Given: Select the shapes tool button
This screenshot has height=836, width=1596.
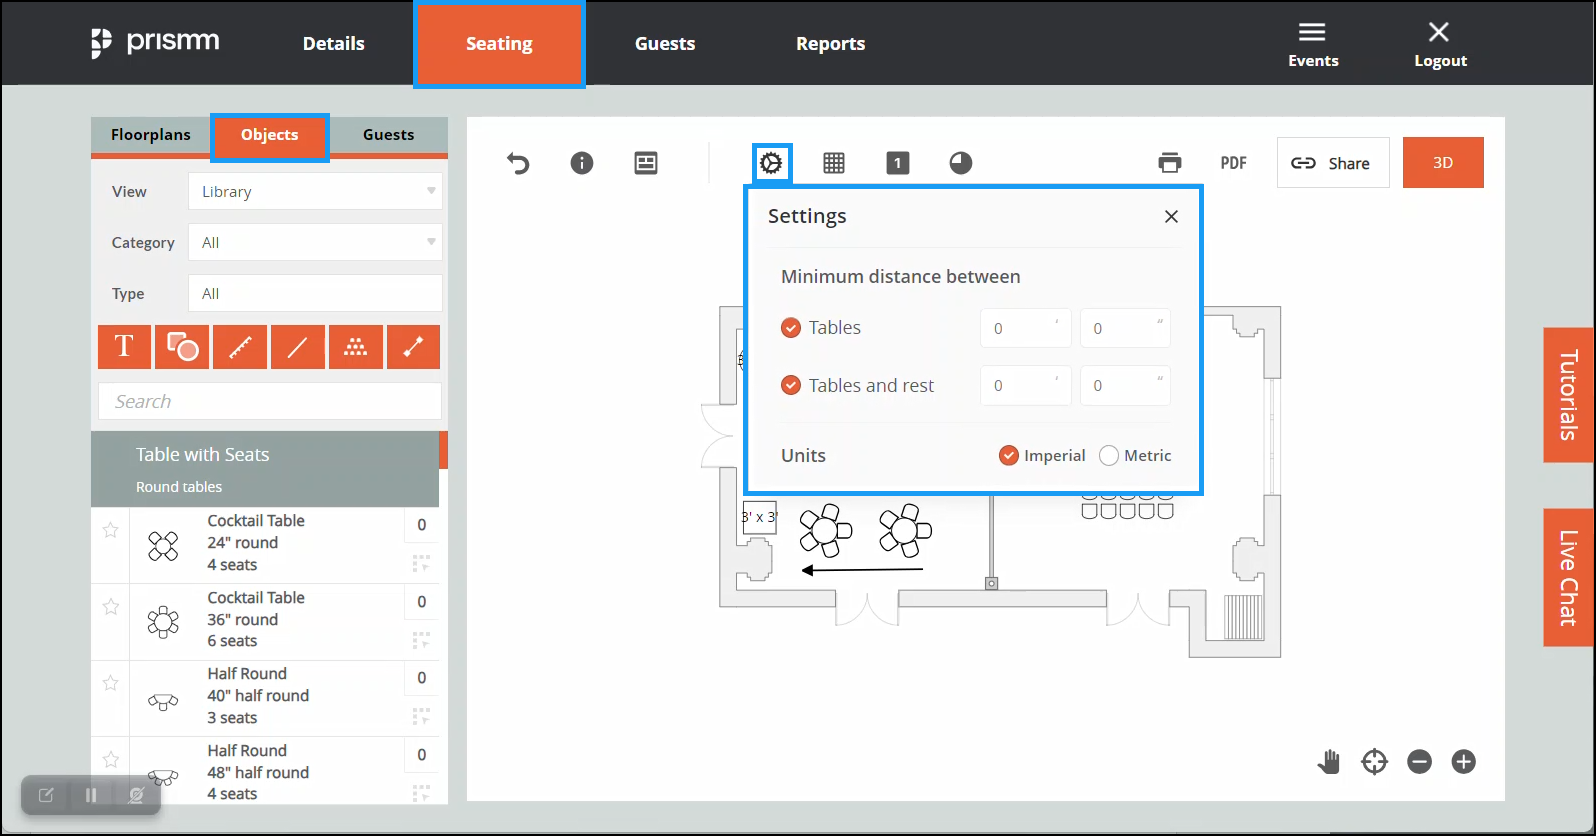Looking at the screenshot, I should coord(182,347).
